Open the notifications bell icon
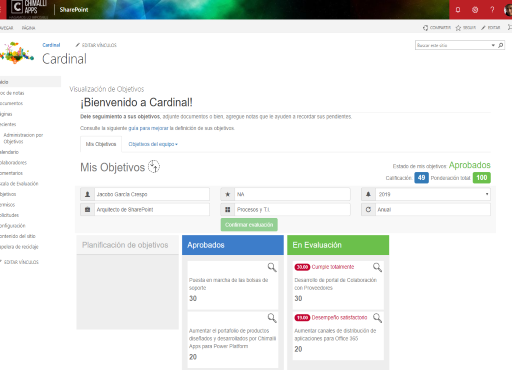 (x=458, y=10)
